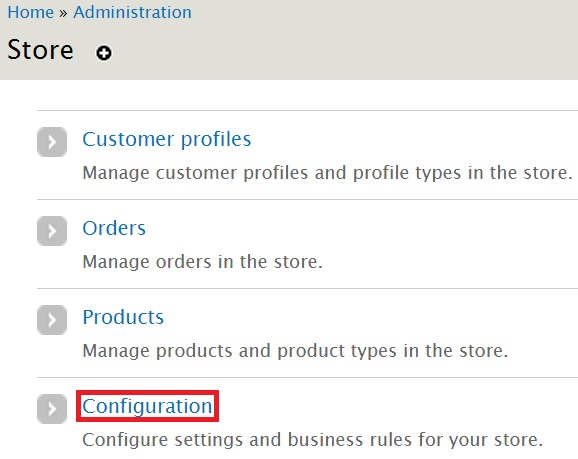Click the divider line between Products and Configuration
Screen dimensions: 578x459
307,378
